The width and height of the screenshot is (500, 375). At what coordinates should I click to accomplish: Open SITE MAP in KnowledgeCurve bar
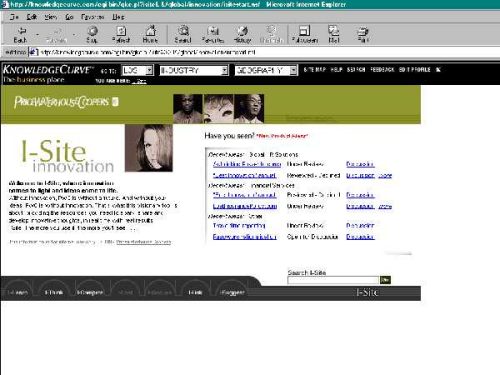coord(314,70)
